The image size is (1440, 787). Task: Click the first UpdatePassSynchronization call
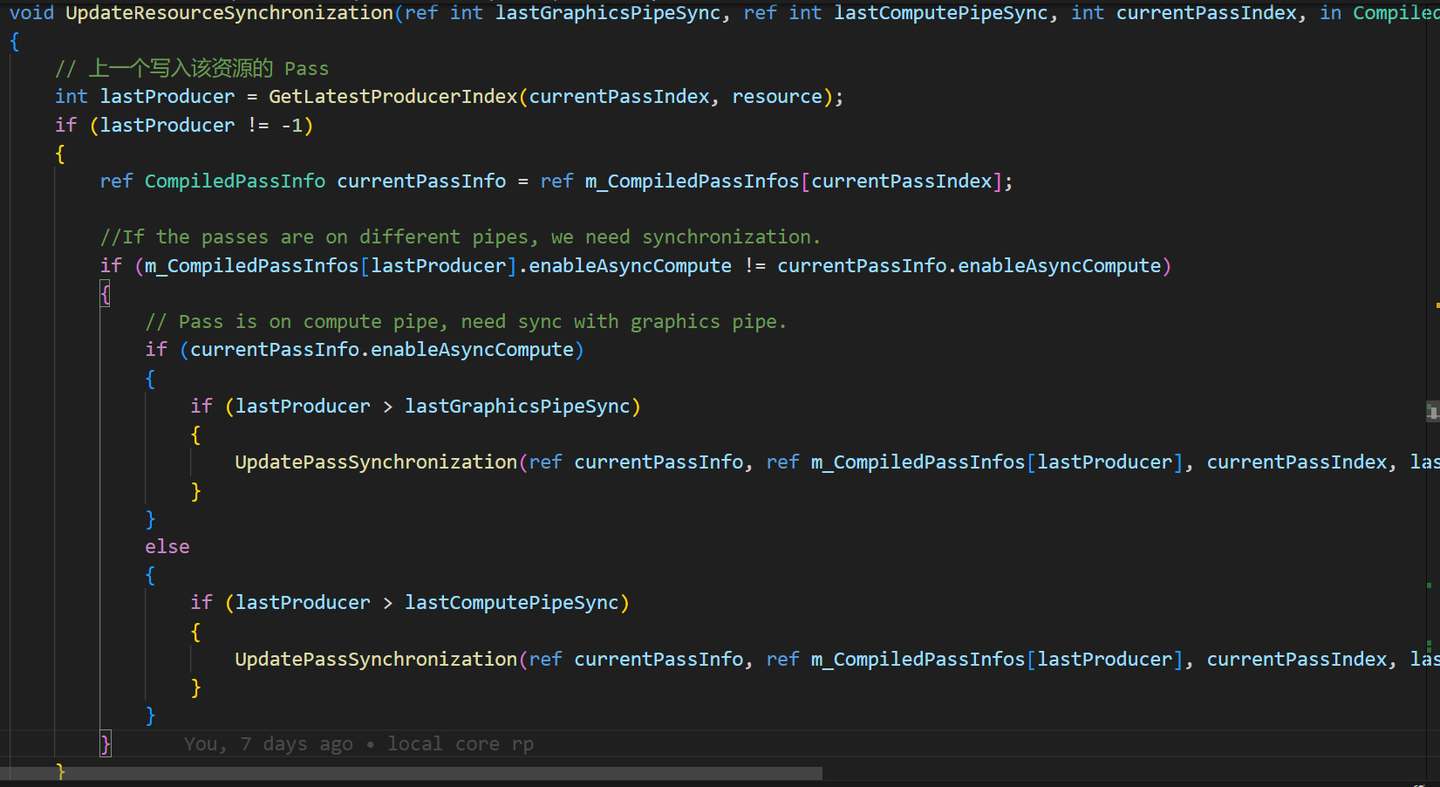(375, 461)
